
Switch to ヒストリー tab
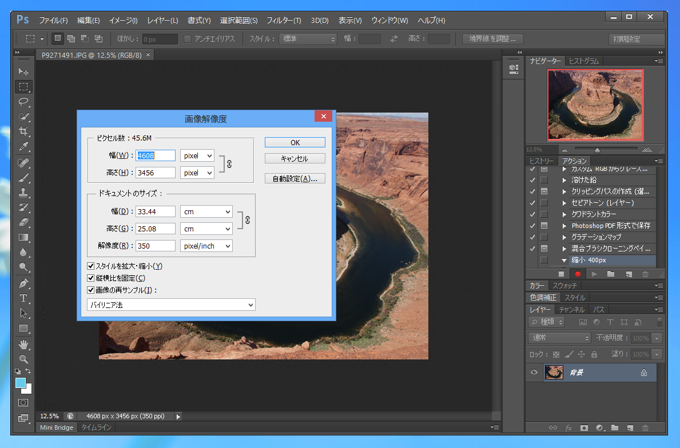541,161
